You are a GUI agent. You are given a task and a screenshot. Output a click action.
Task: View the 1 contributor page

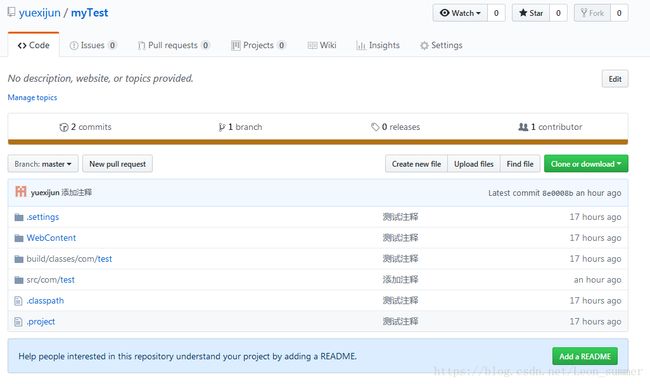pyautogui.click(x=550, y=127)
